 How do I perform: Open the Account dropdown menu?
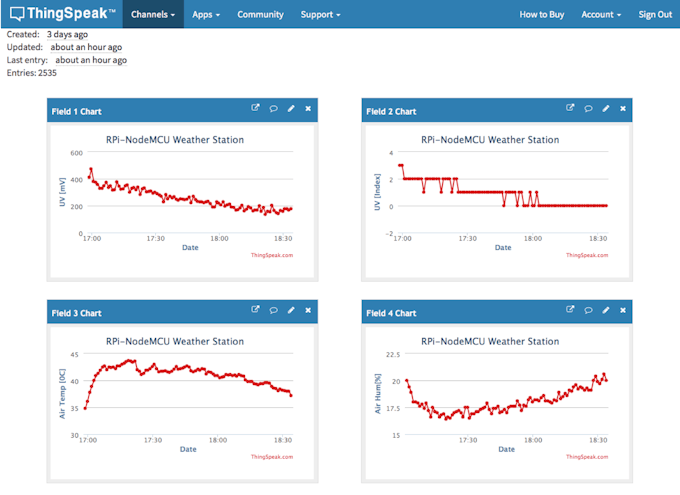click(601, 15)
